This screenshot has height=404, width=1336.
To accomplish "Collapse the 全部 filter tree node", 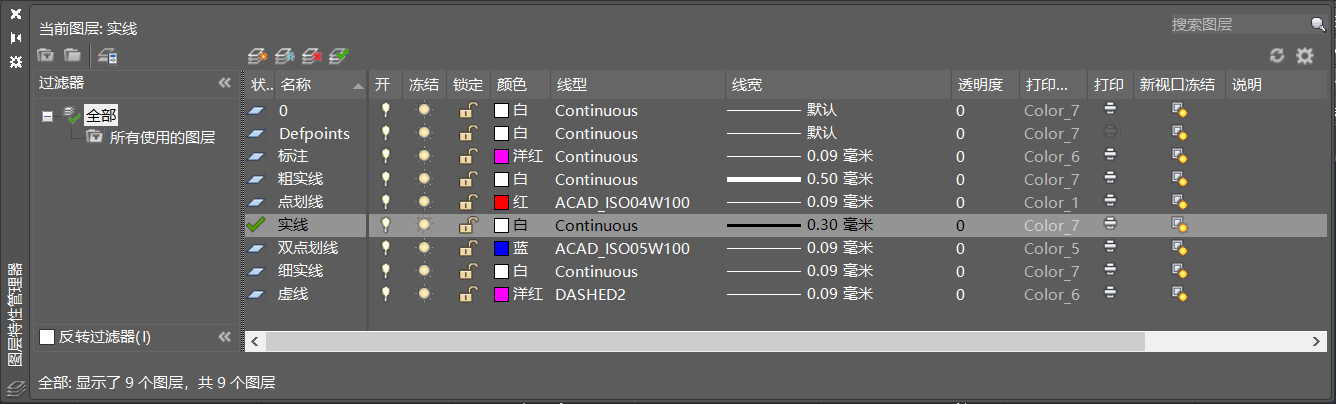I will pyautogui.click(x=47, y=116).
